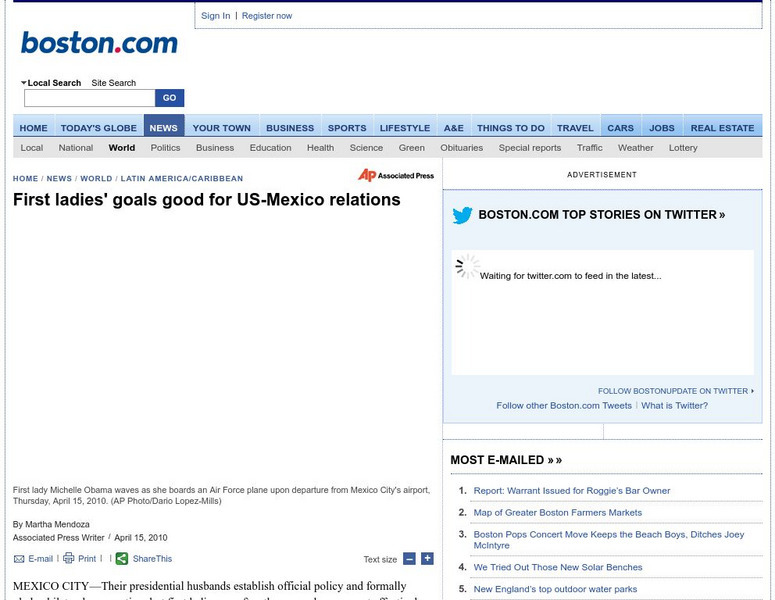
Task: Click the GO search button
Action: point(170,98)
